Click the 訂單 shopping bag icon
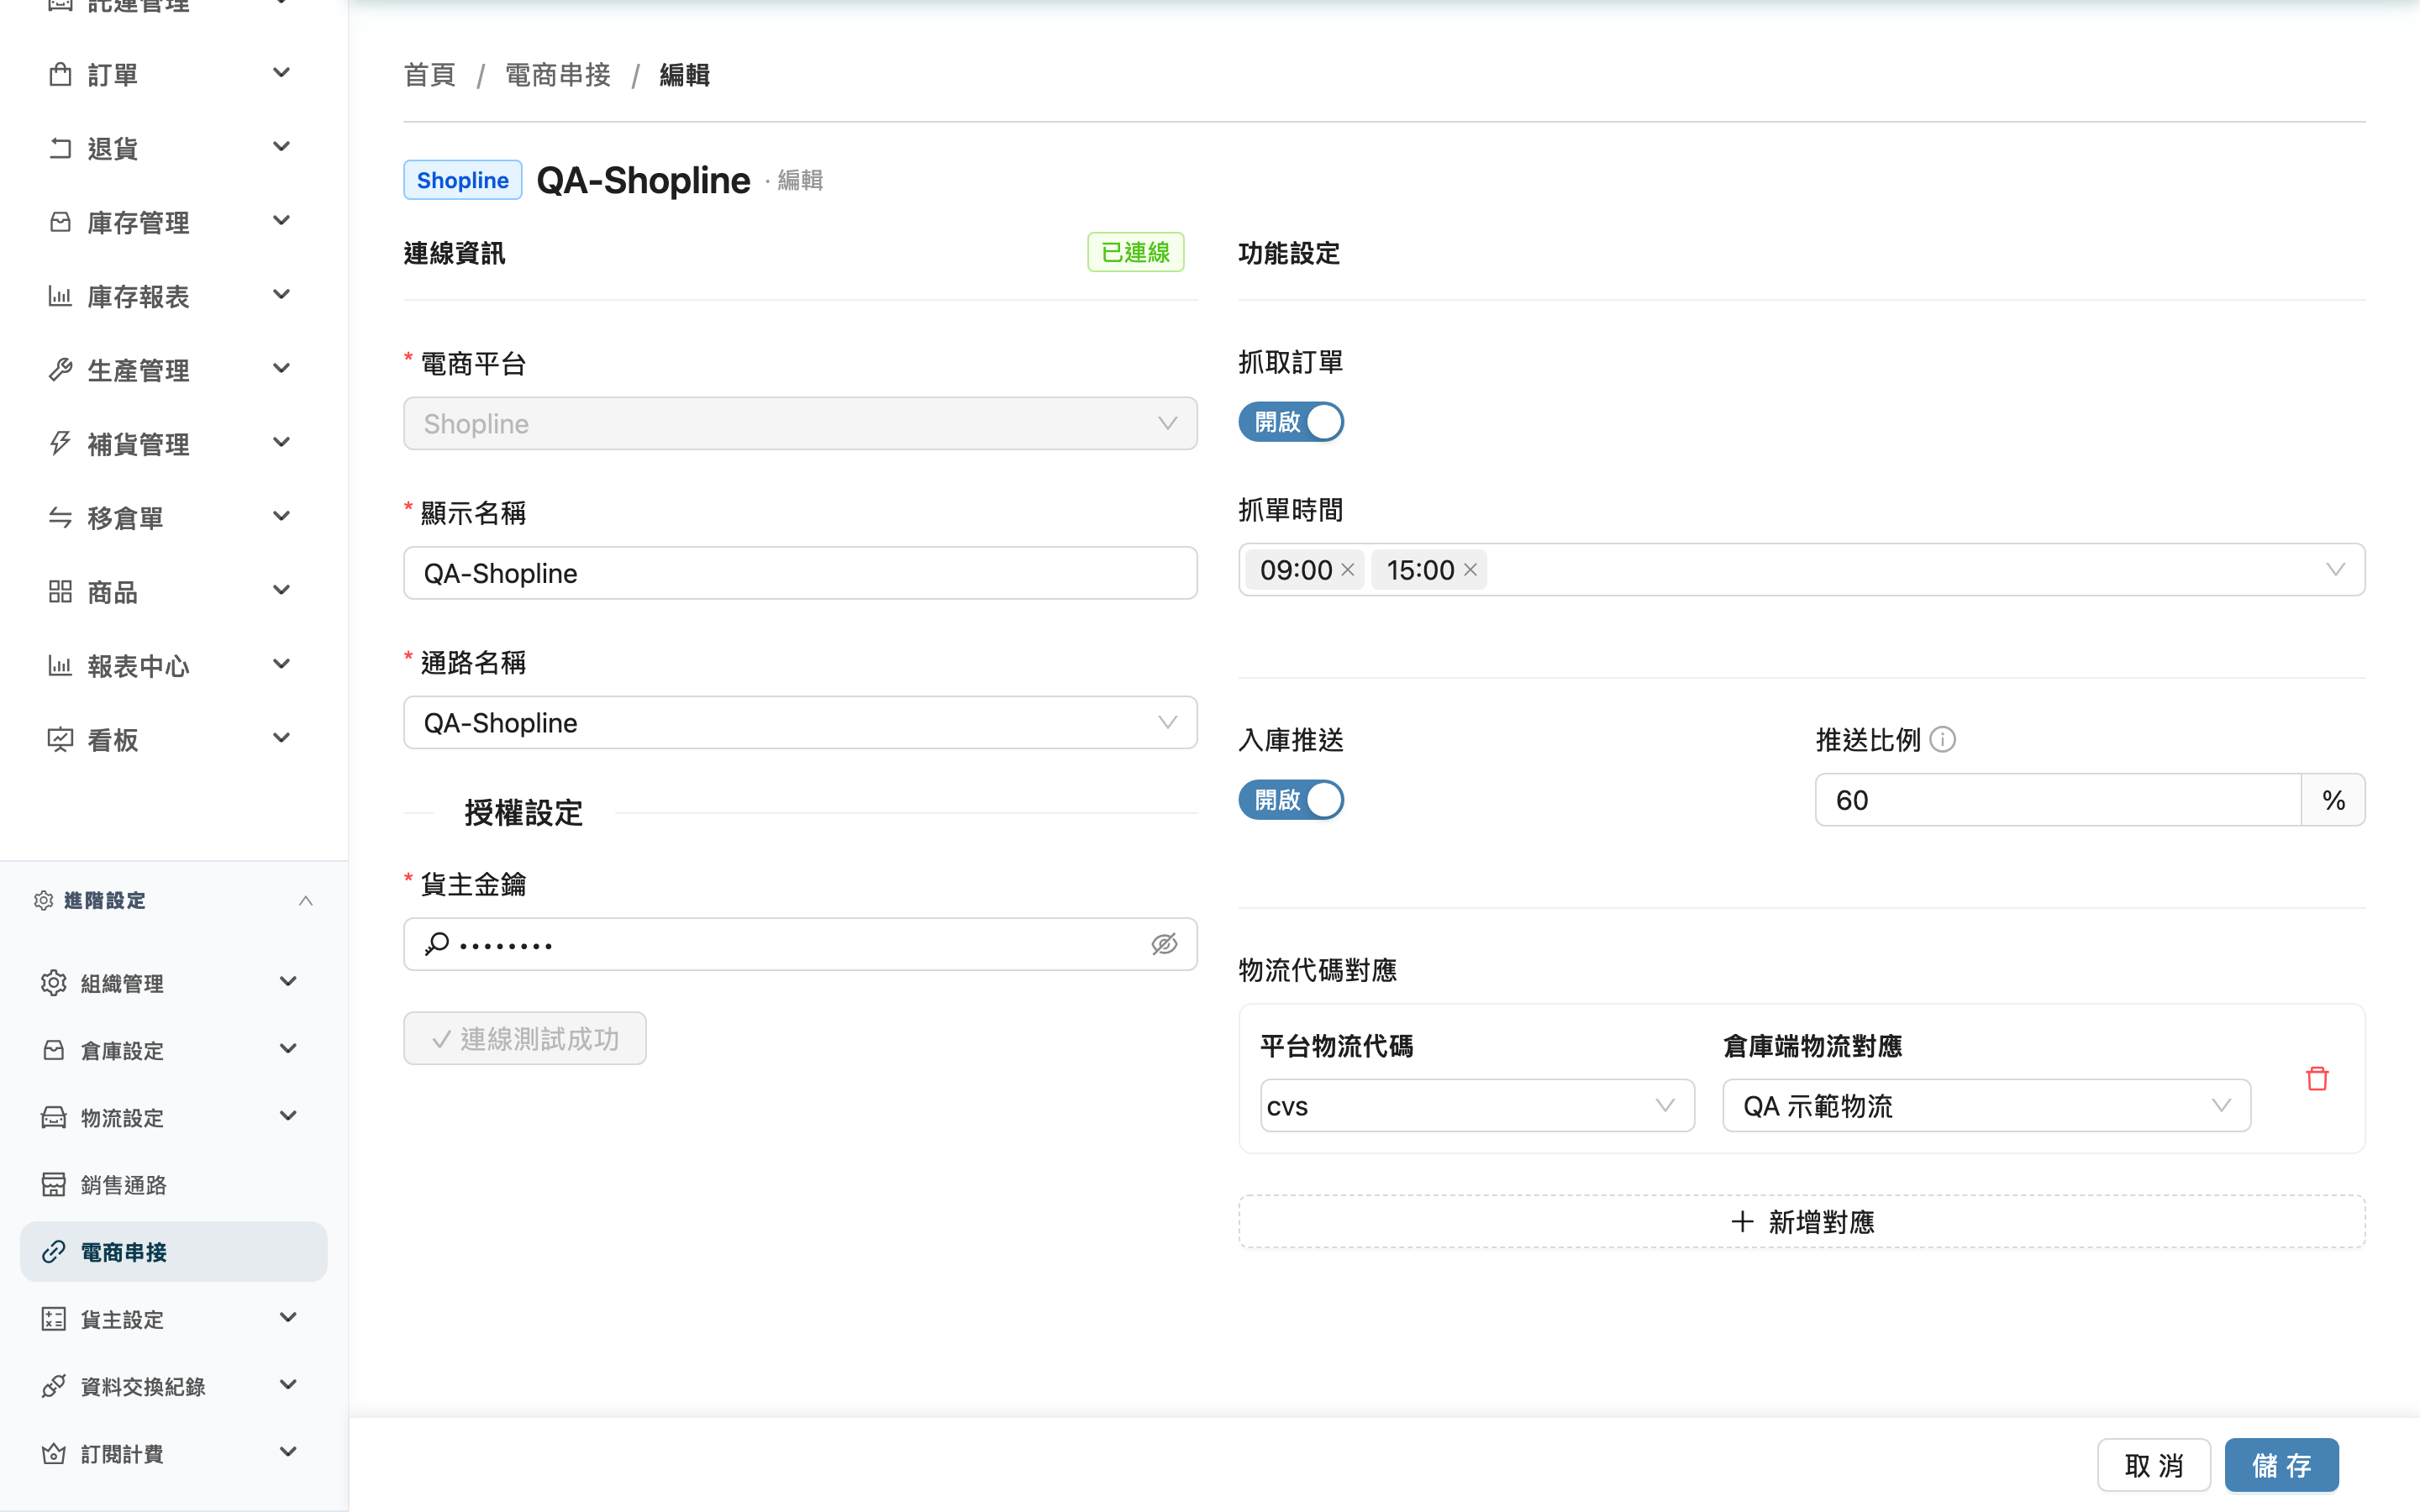Image resolution: width=2420 pixels, height=1512 pixels. click(60, 74)
